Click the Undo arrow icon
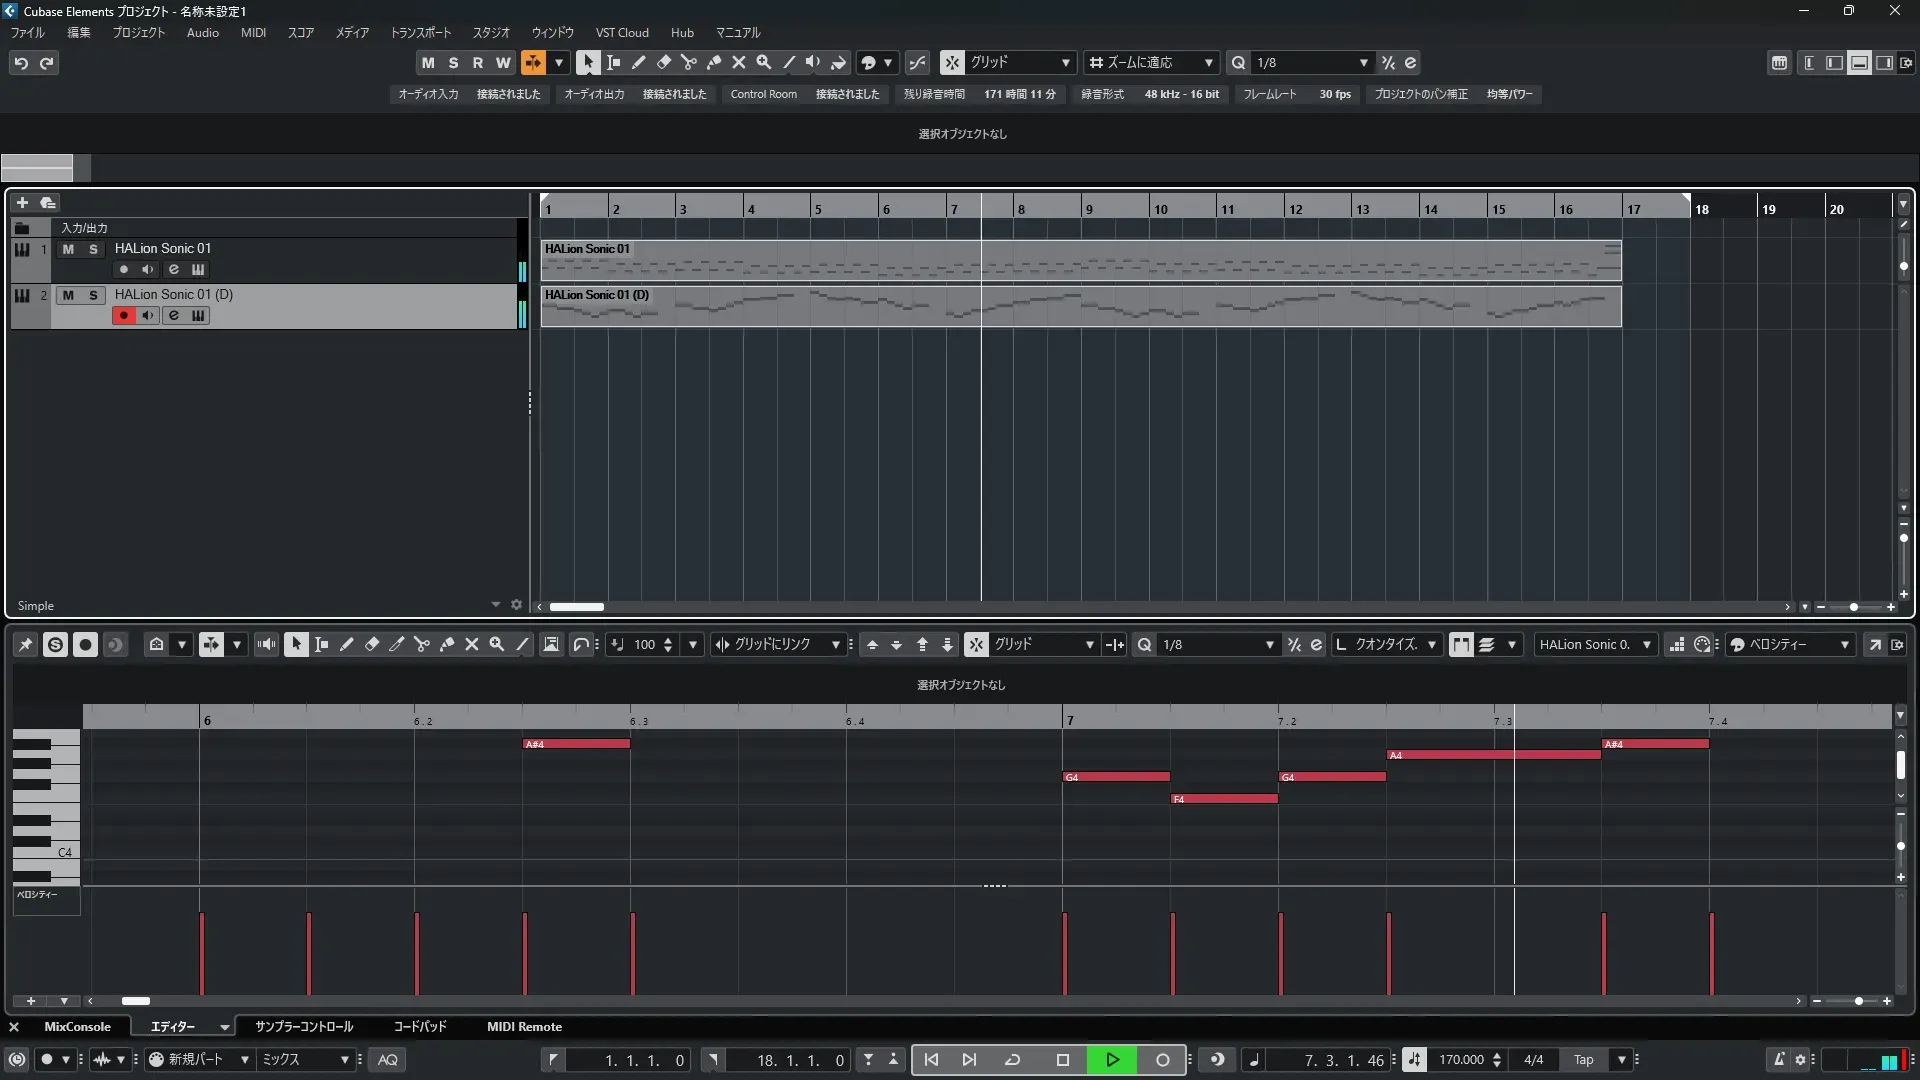 coord(21,63)
